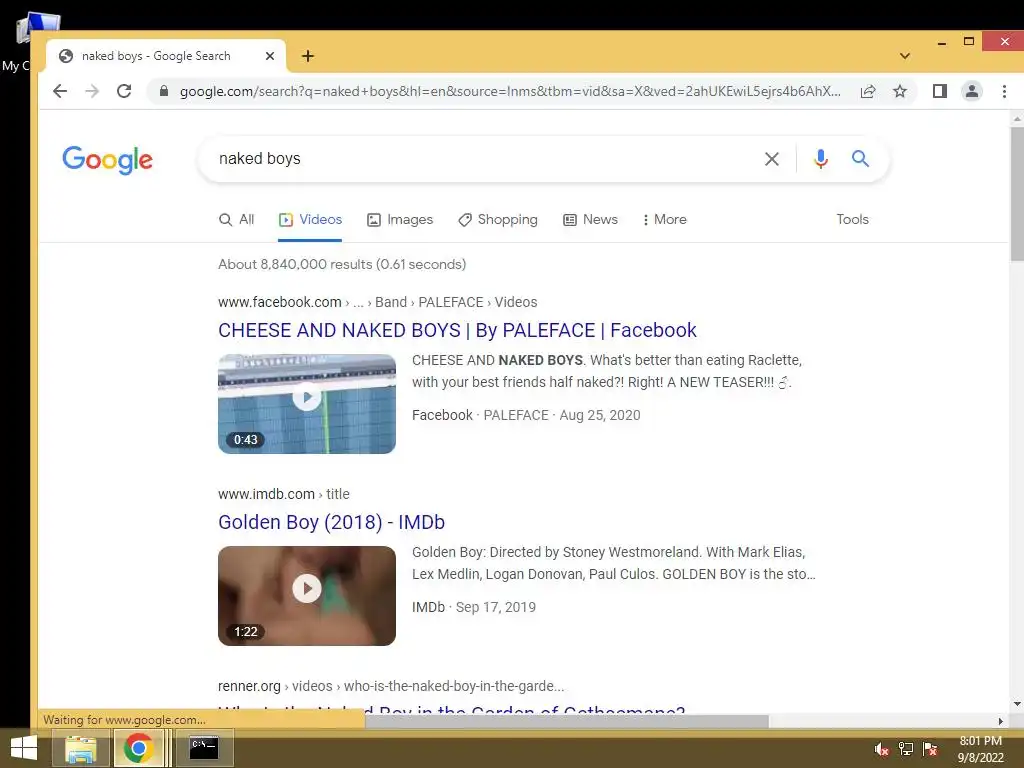This screenshot has height=768, width=1024.
Task: Close the Google Search tab
Action: [x=270, y=56]
